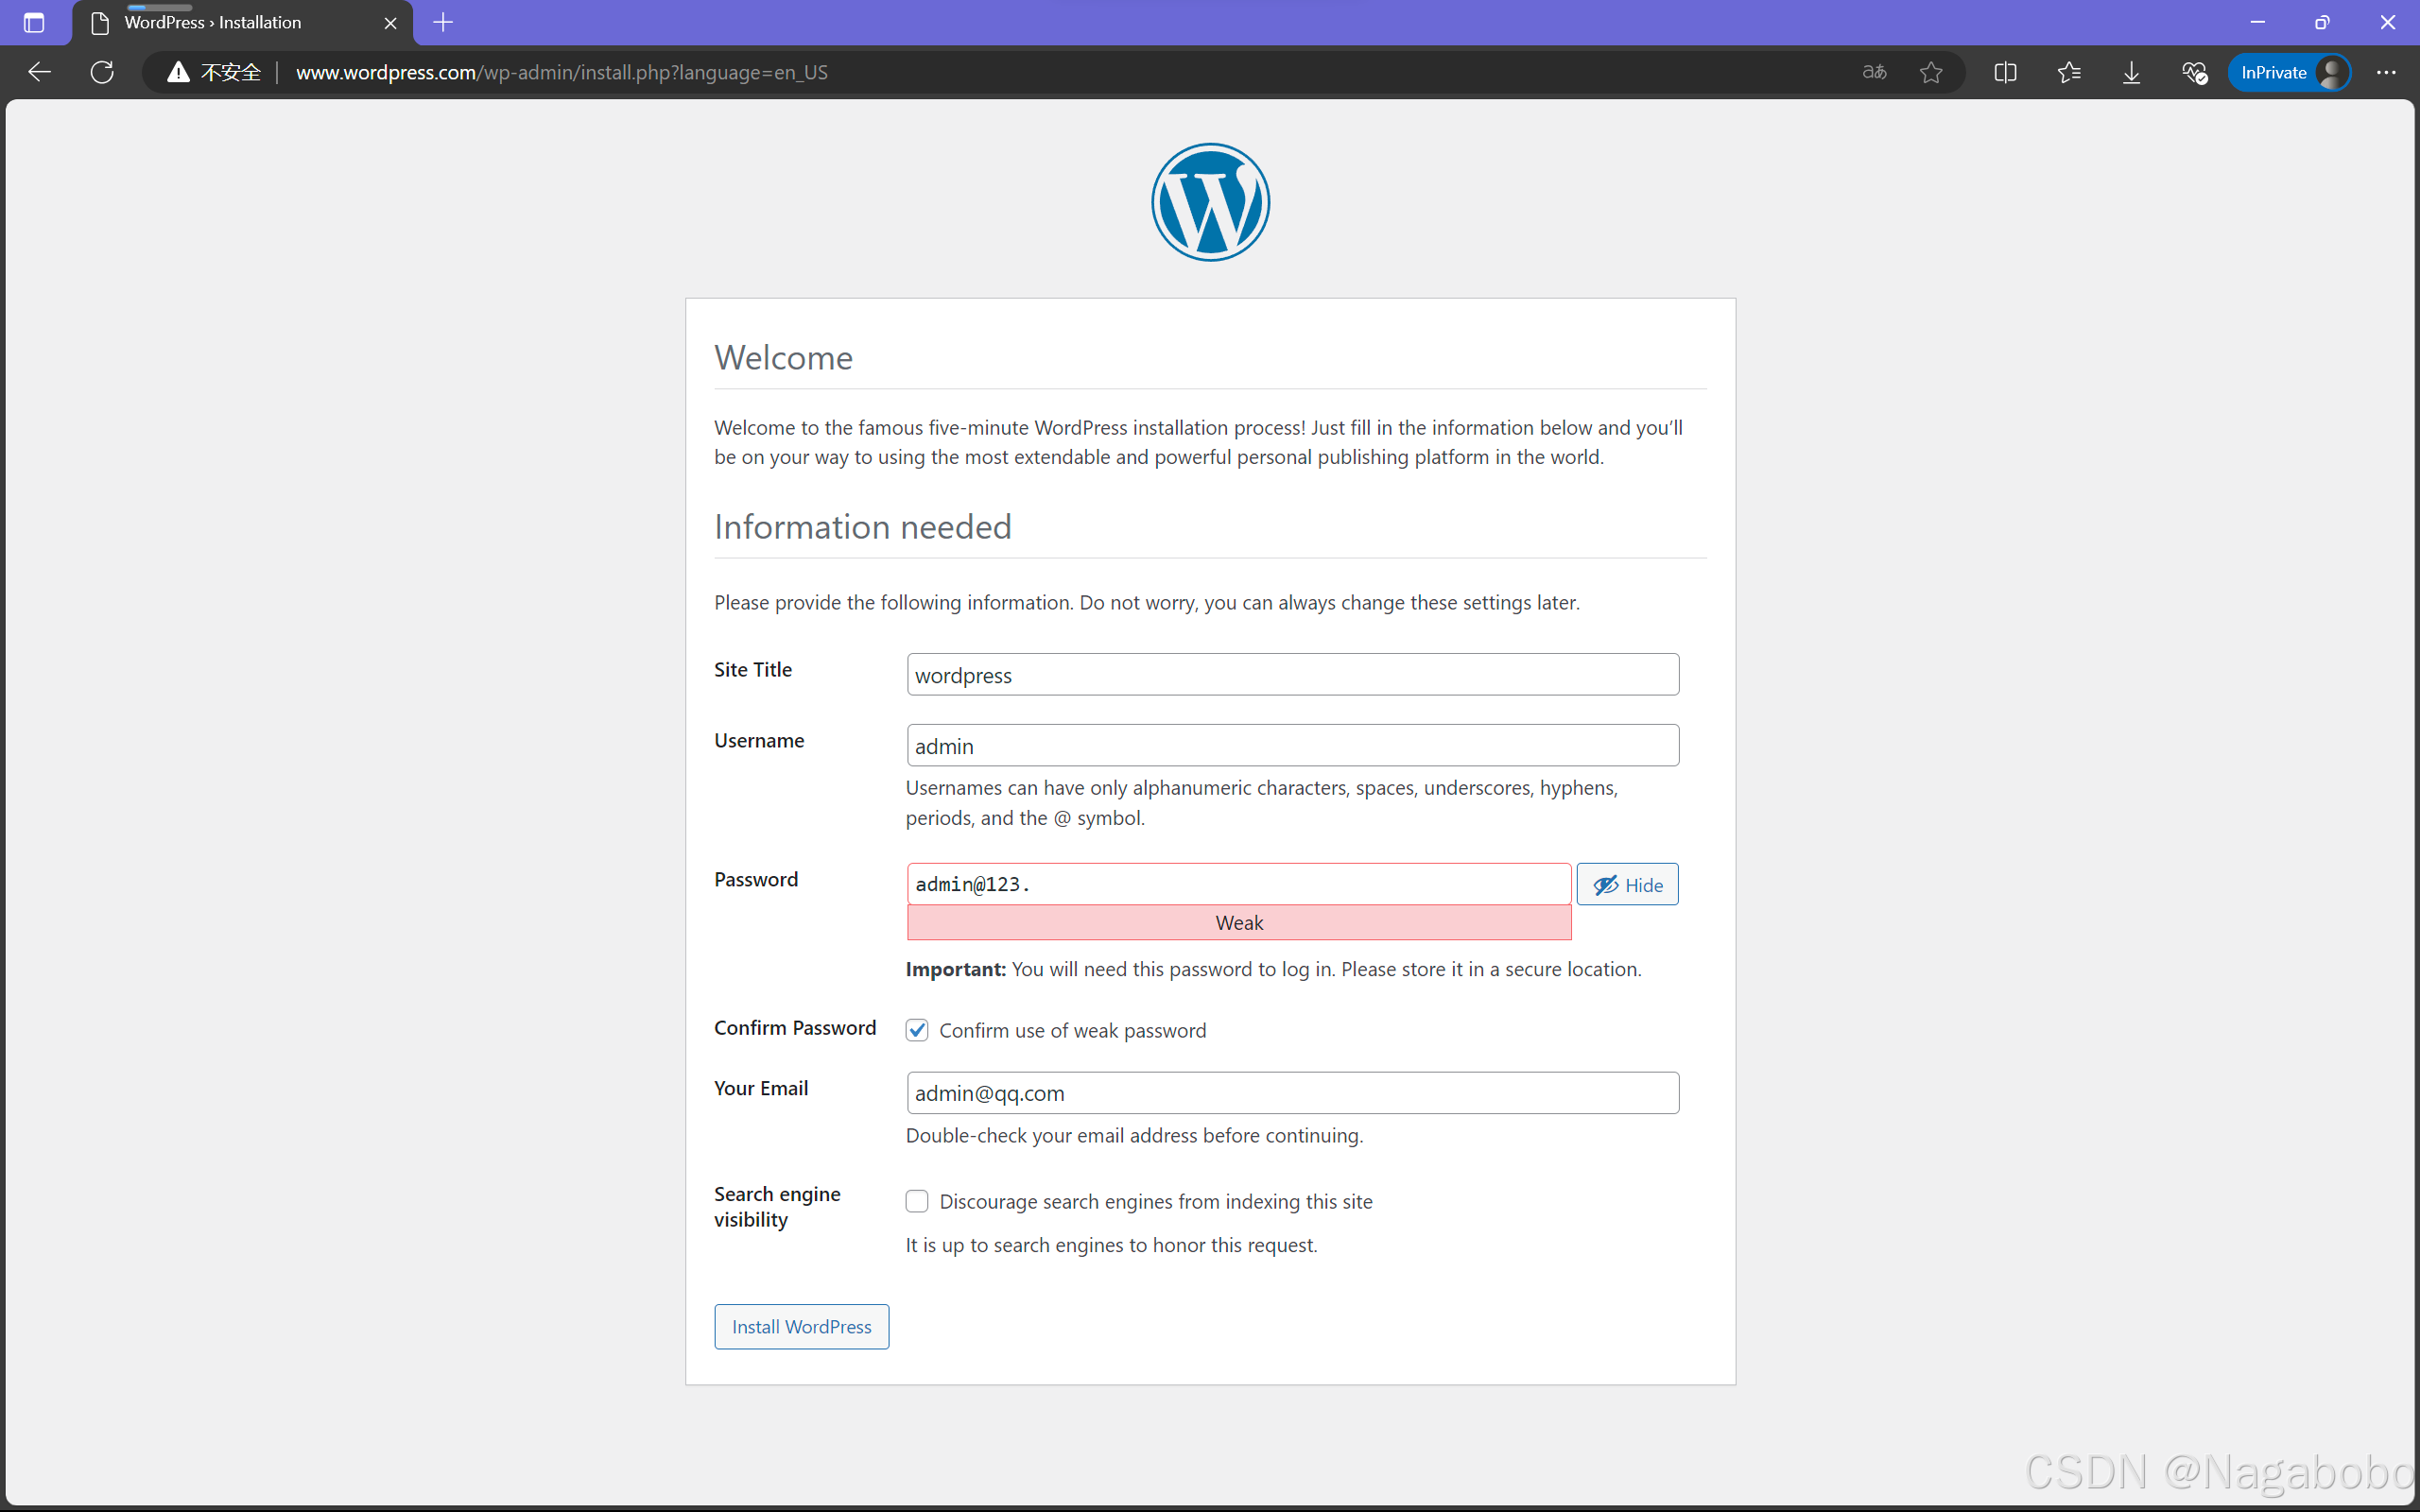Viewport: 2420px width, 1512px height.
Task: Add page to favorites star icon
Action: click(x=1931, y=72)
